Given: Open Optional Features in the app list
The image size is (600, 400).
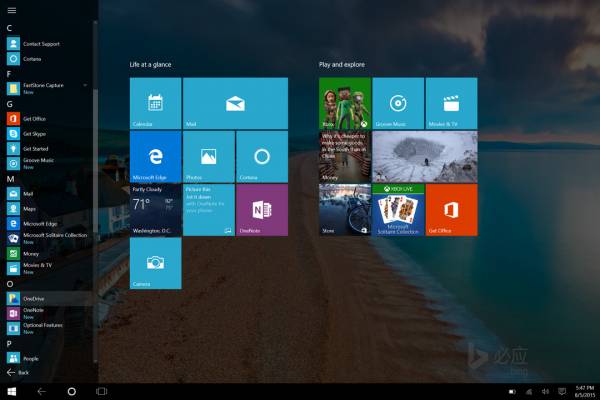Looking at the screenshot, I should (x=48, y=328).
